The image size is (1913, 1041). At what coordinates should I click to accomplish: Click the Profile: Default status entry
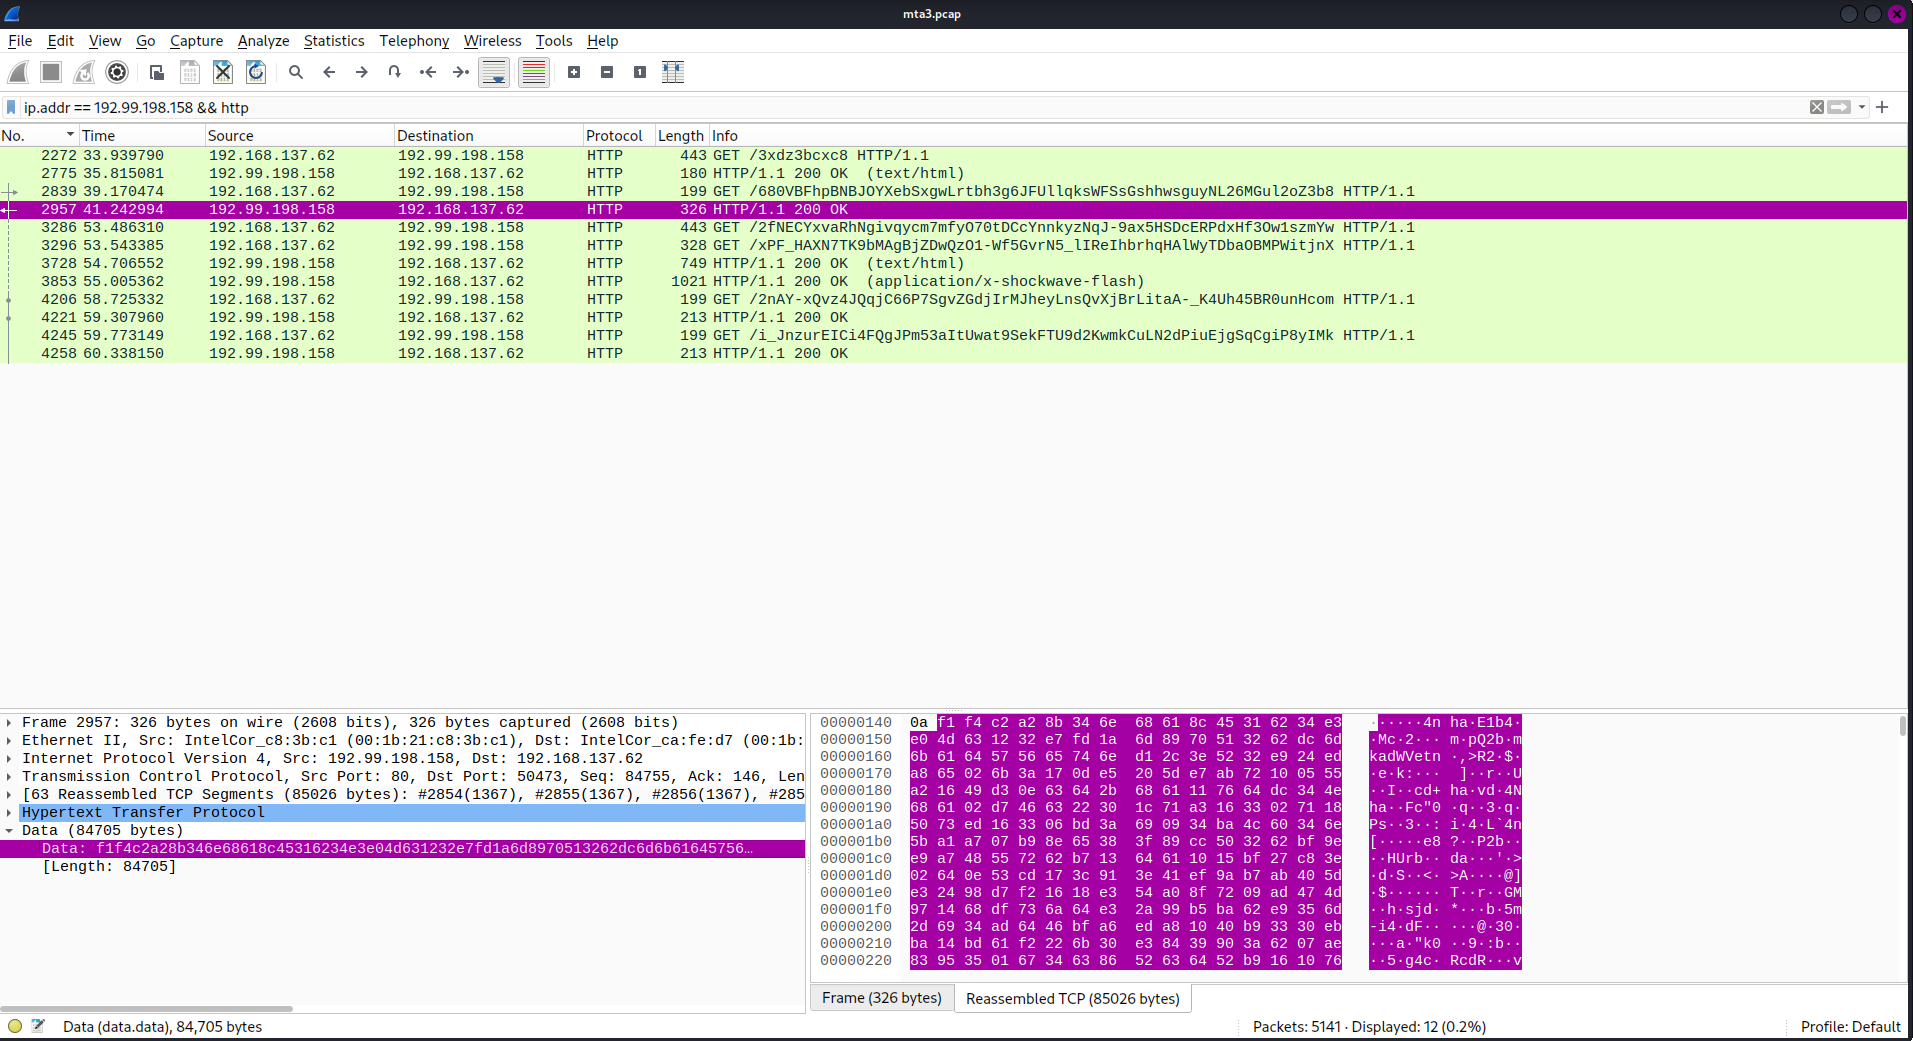click(1850, 1026)
